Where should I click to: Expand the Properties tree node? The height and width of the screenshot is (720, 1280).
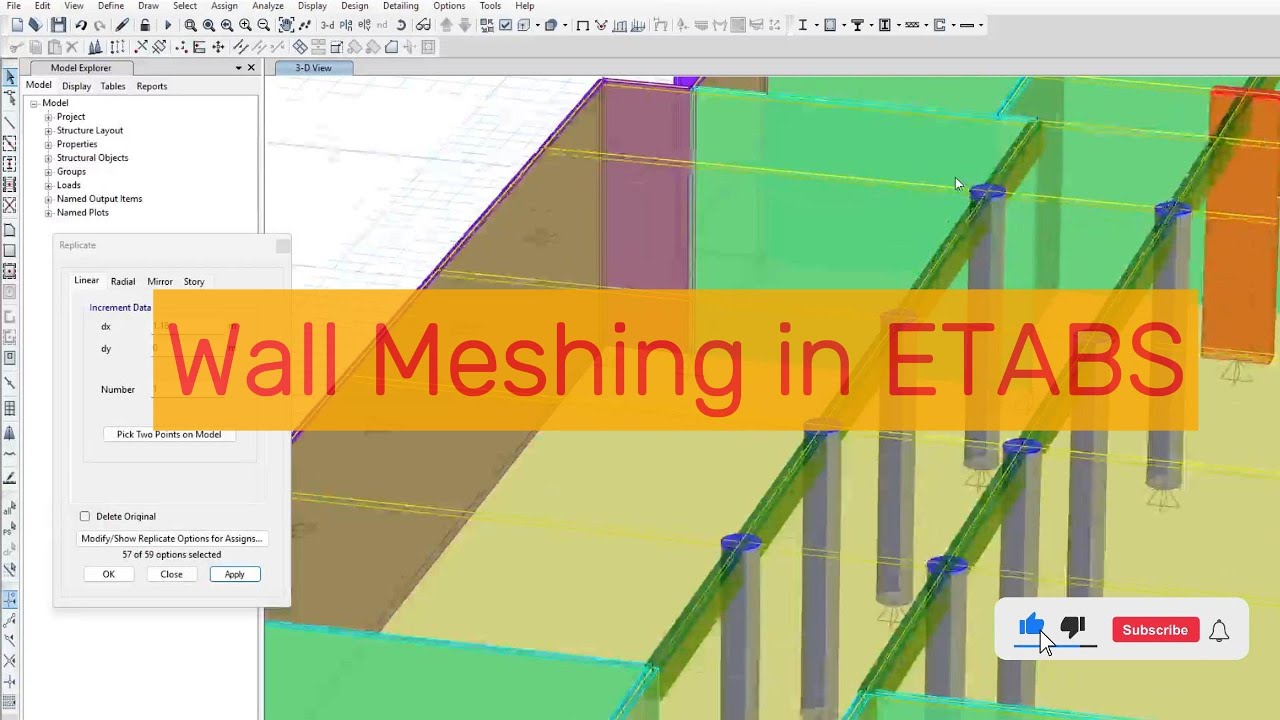48,144
